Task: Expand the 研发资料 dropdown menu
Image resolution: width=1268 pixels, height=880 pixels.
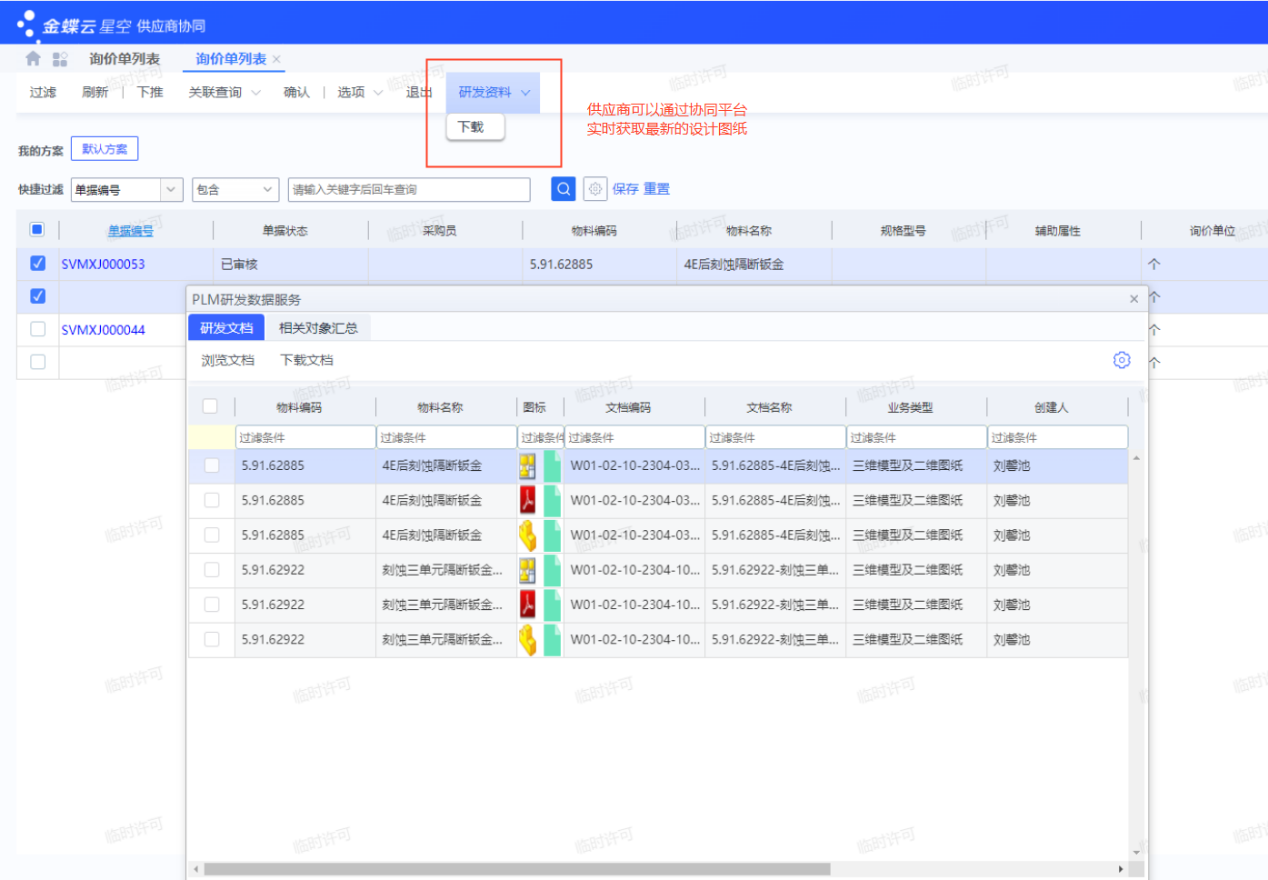Action: tap(494, 92)
